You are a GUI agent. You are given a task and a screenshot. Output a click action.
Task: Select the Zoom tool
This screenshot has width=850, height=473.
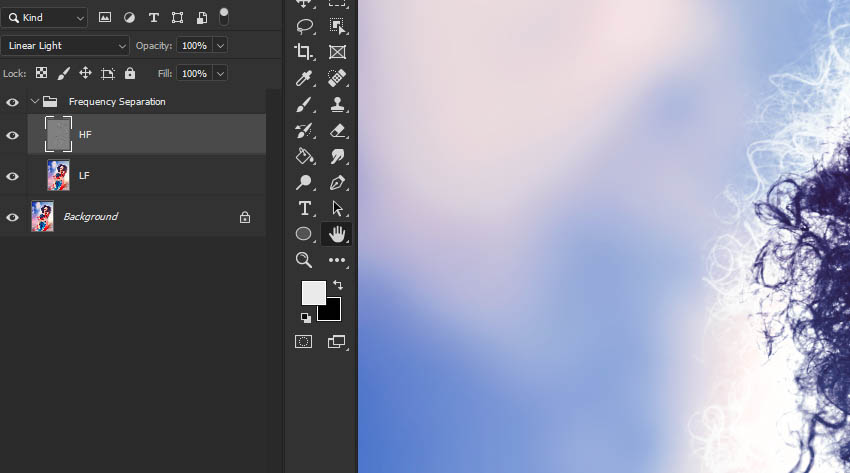[304, 260]
